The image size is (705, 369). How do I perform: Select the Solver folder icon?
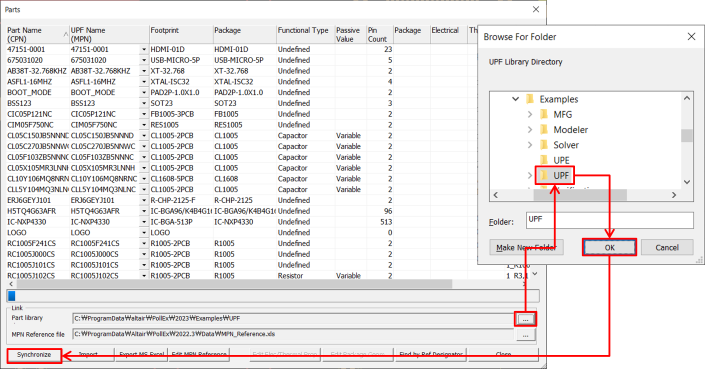[544, 145]
